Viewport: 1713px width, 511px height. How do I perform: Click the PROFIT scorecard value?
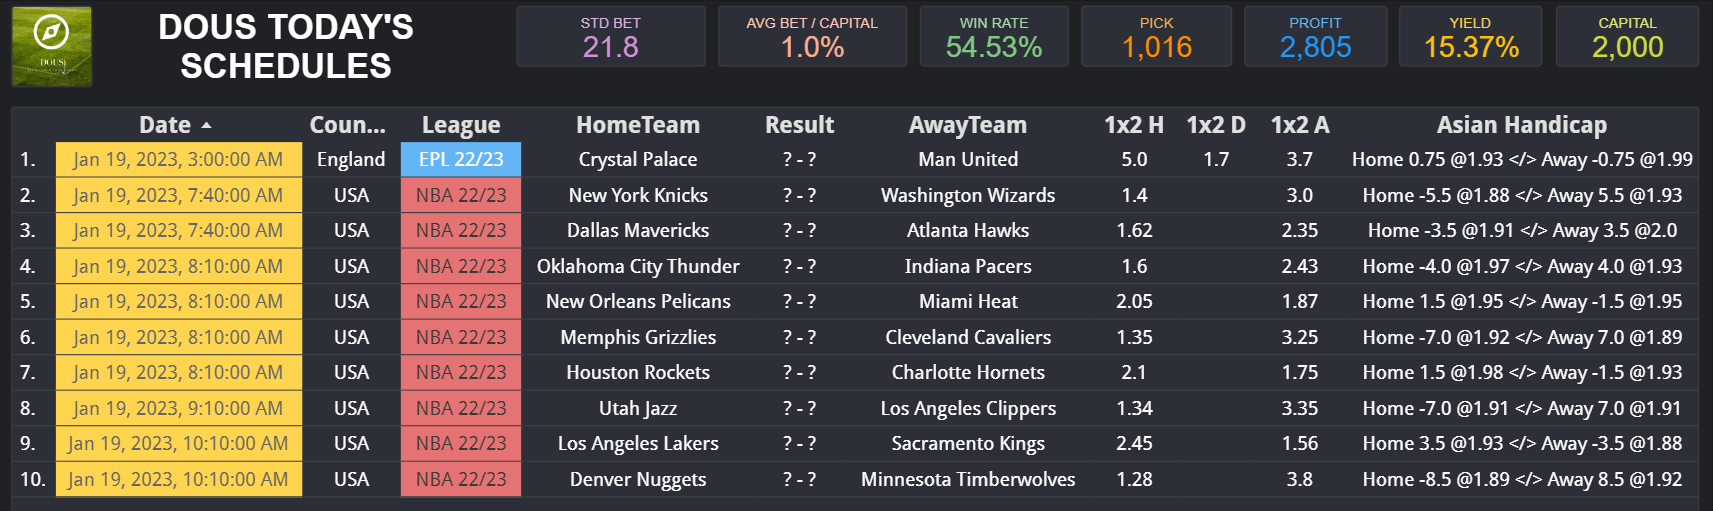point(1315,47)
